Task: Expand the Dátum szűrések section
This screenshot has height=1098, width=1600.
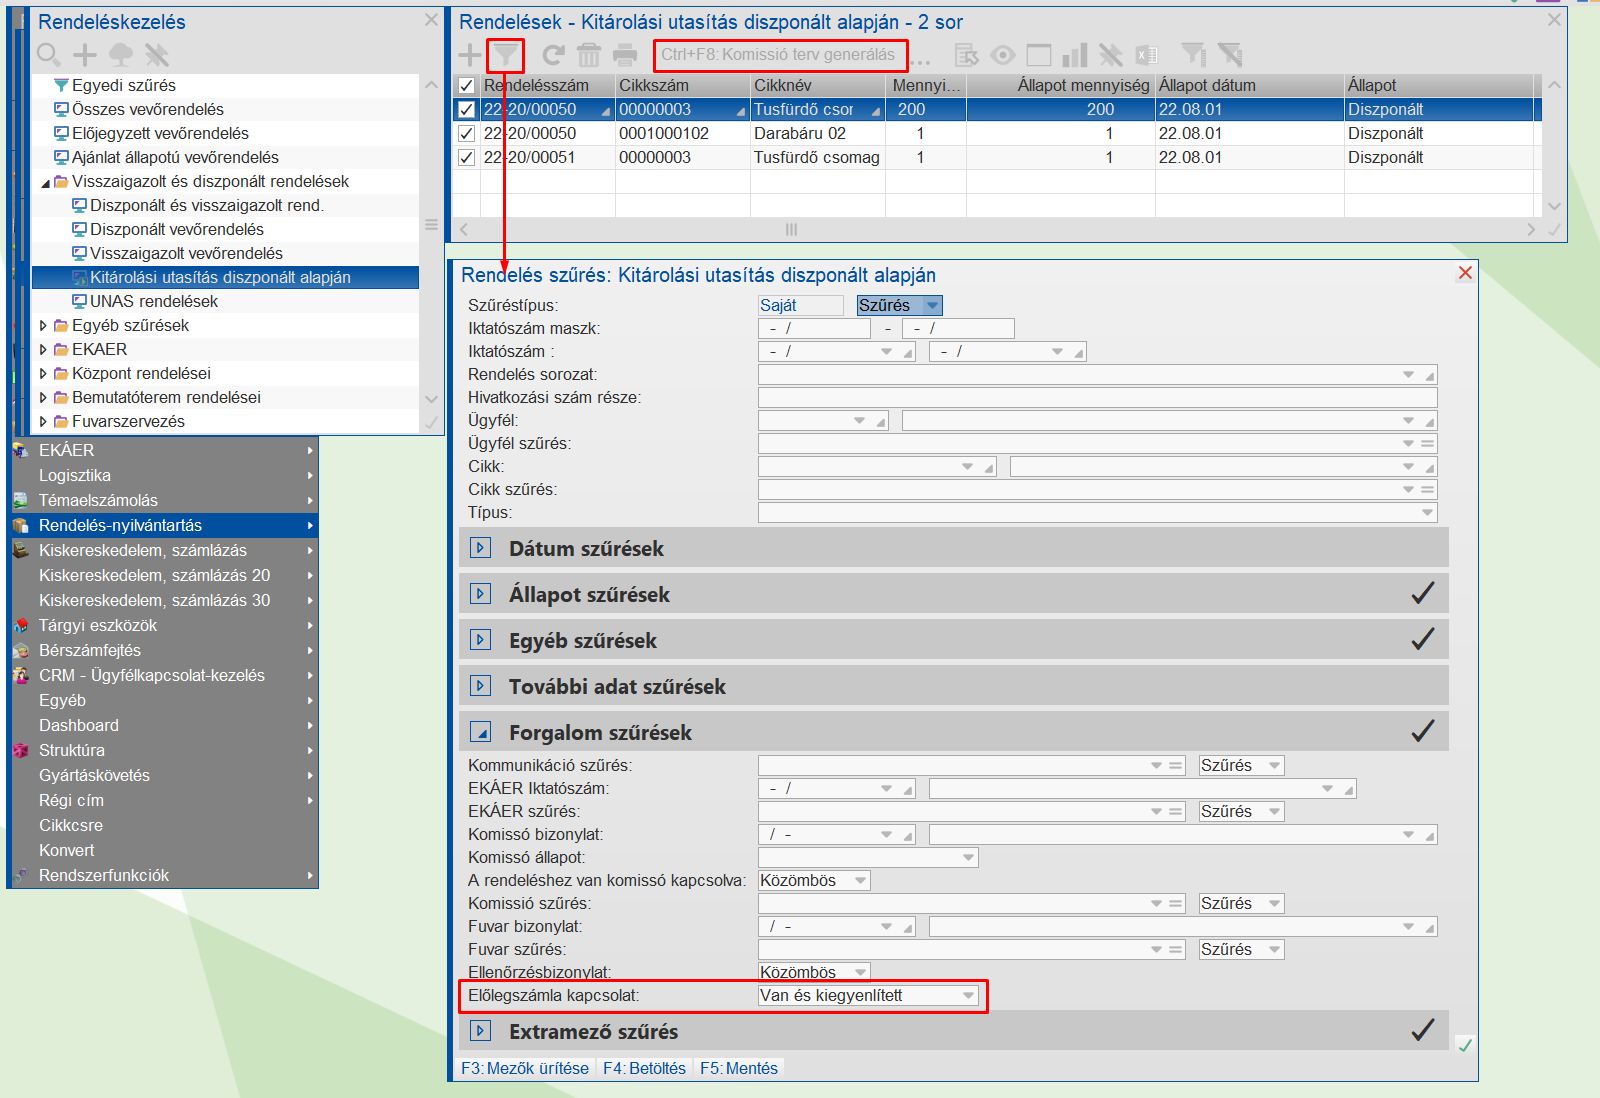Action: coord(481,548)
